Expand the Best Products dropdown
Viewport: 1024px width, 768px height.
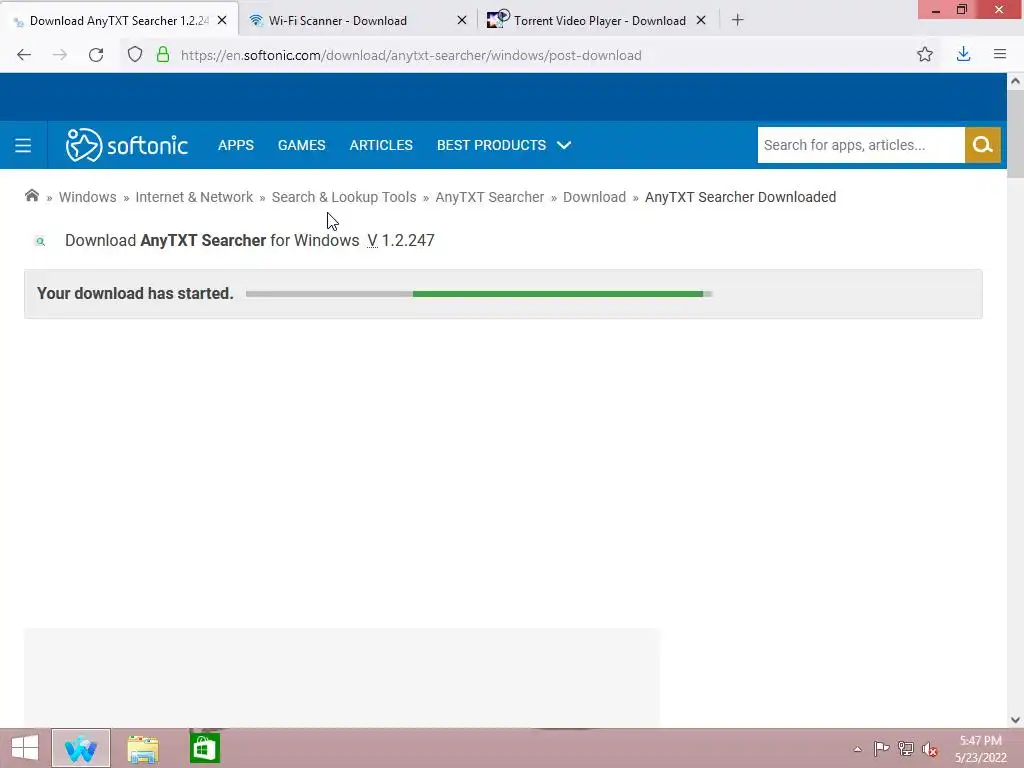[504, 145]
